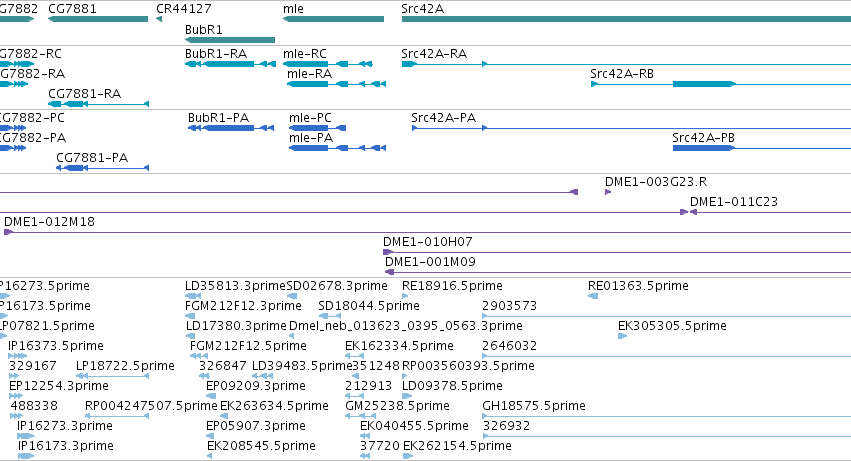Open the RE18916.5prime EST label
Image resolution: width=851 pixels, height=461 pixels.
point(452,286)
